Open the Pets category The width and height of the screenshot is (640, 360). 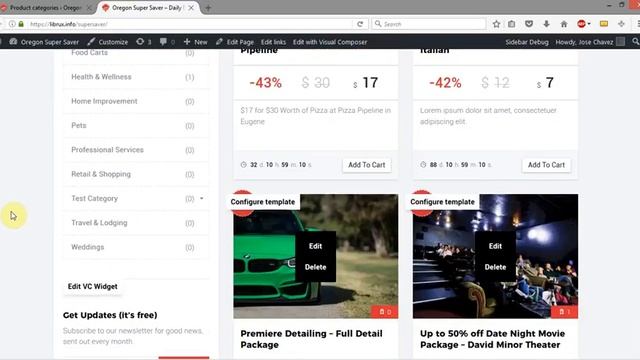79,125
